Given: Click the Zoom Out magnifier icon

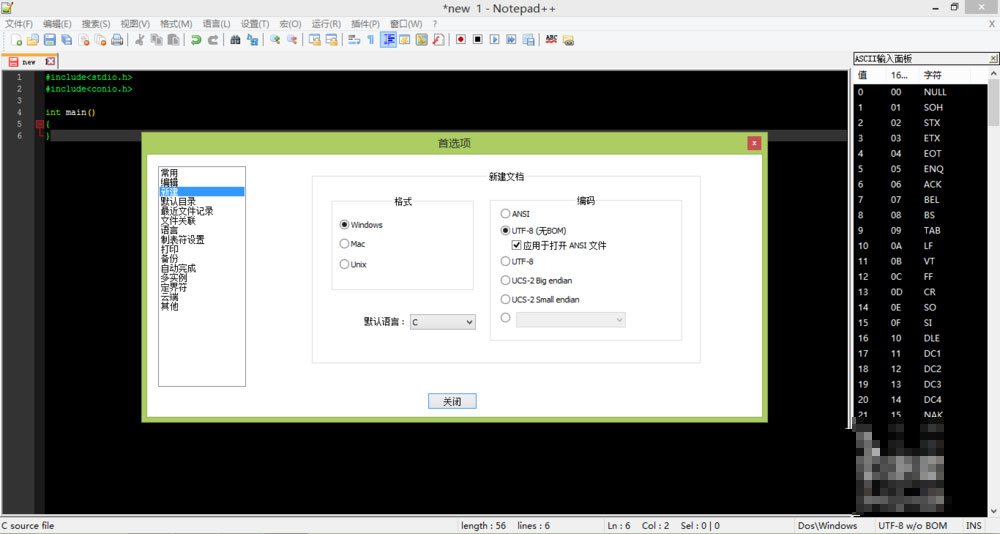Looking at the screenshot, I should (x=292, y=40).
